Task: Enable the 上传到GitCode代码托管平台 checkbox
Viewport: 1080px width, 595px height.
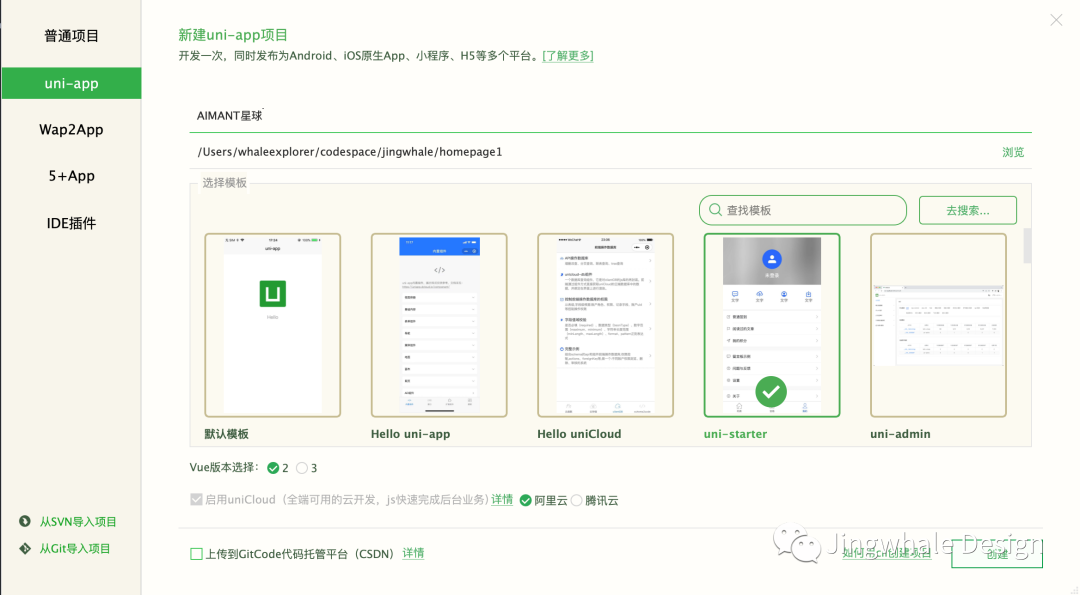Action: [196, 552]
